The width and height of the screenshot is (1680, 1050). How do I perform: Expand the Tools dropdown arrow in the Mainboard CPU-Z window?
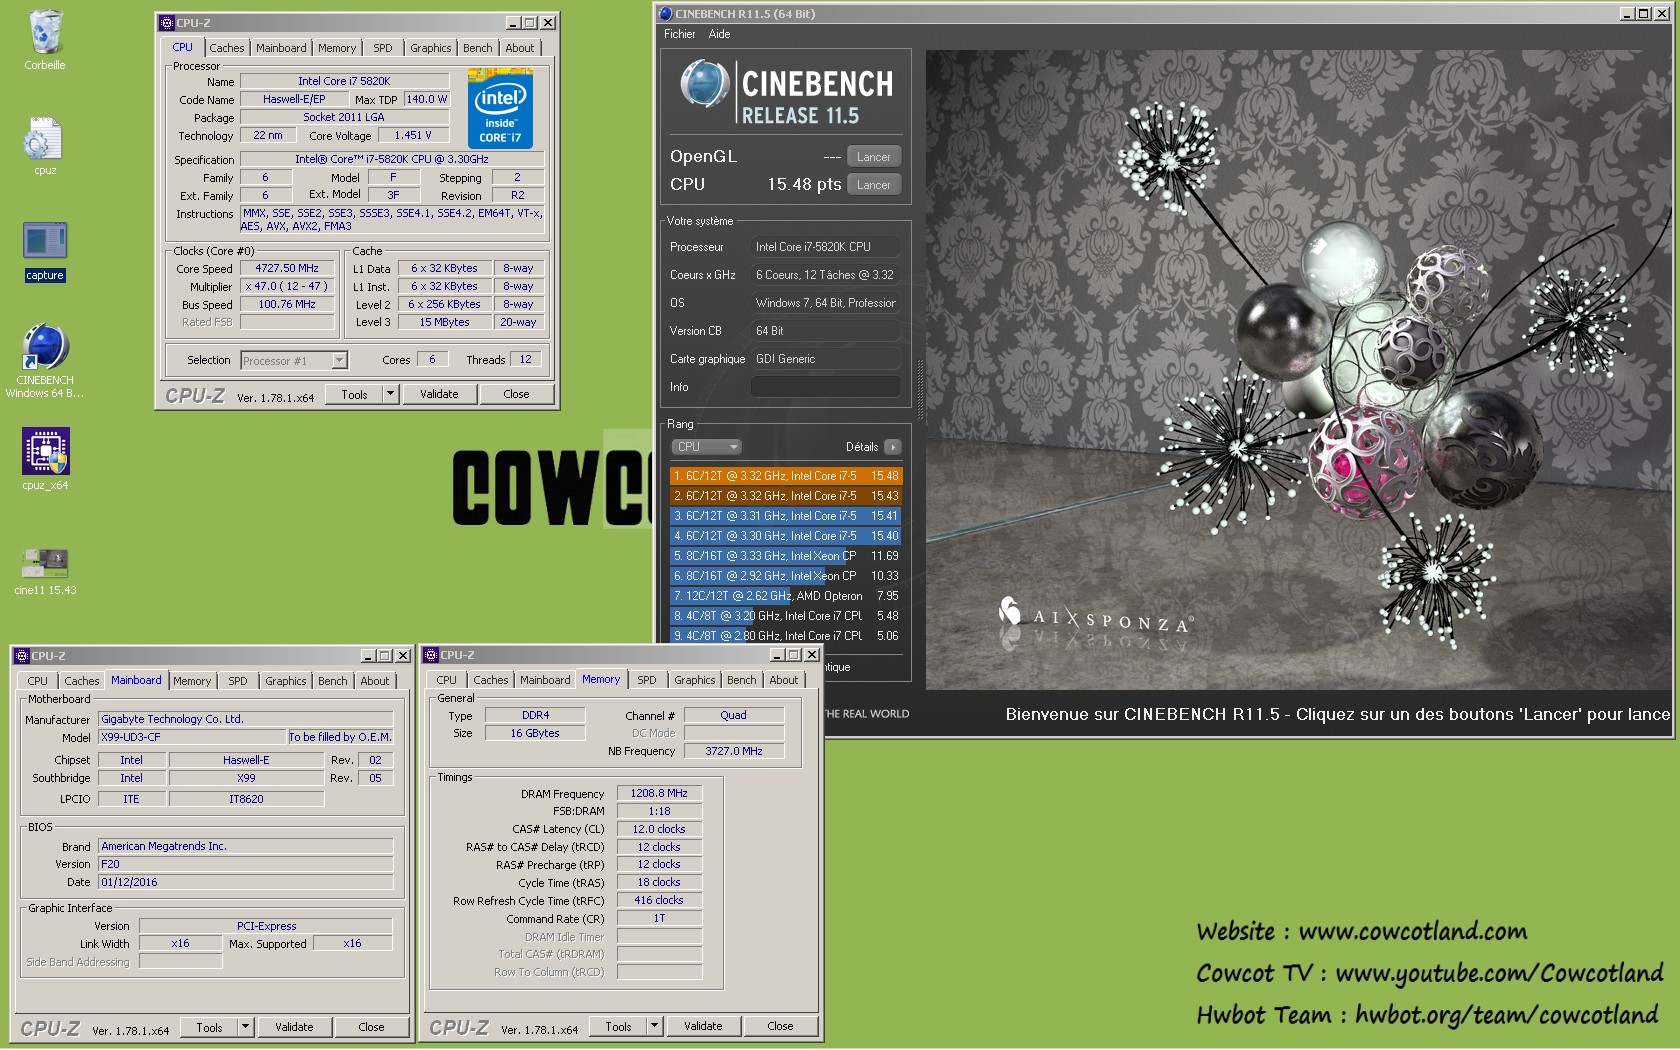click(x=245, y=1027)
